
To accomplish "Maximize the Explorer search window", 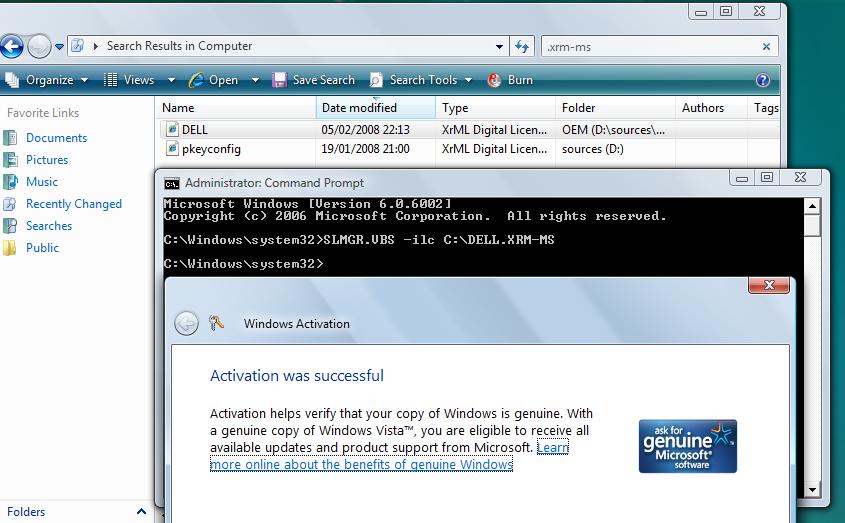I will (x=726, y=11).
